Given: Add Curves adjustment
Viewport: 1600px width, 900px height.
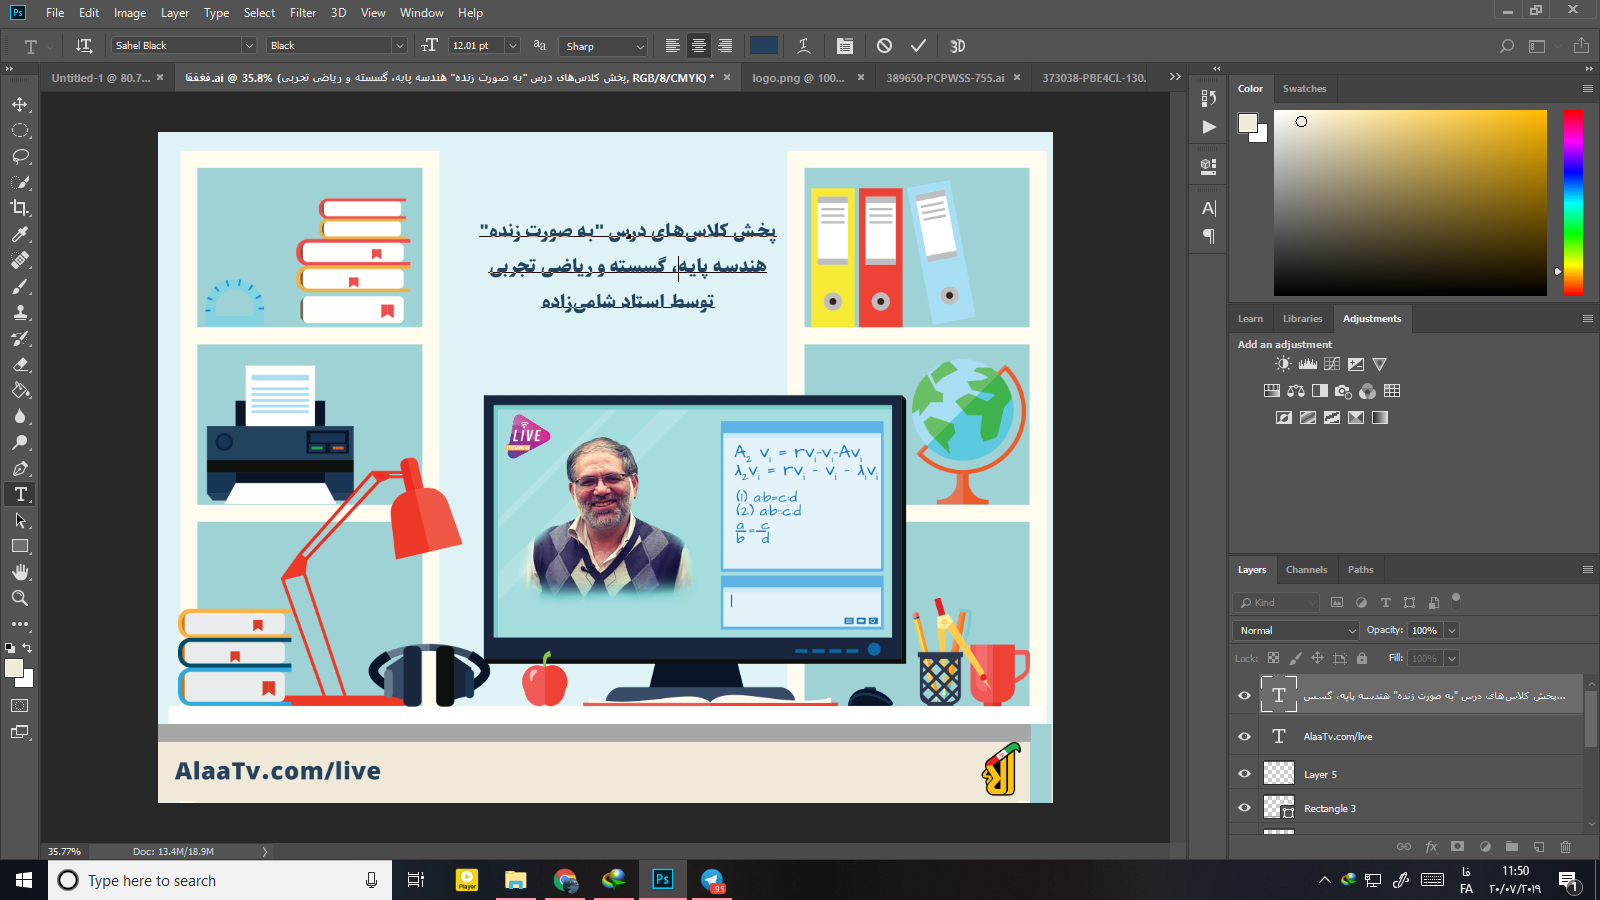Looking at the screenshot, I should (x=1332, y=364).
